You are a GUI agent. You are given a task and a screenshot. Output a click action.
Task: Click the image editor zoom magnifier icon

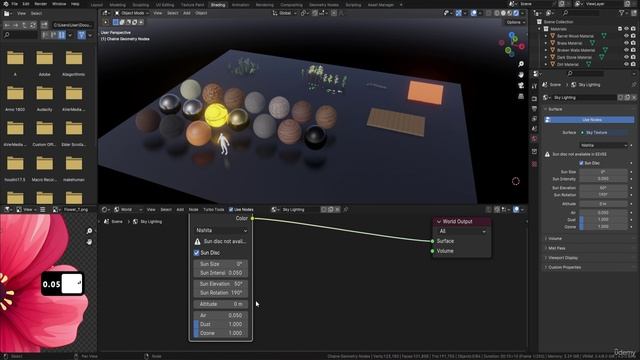[x=89, y=231]
